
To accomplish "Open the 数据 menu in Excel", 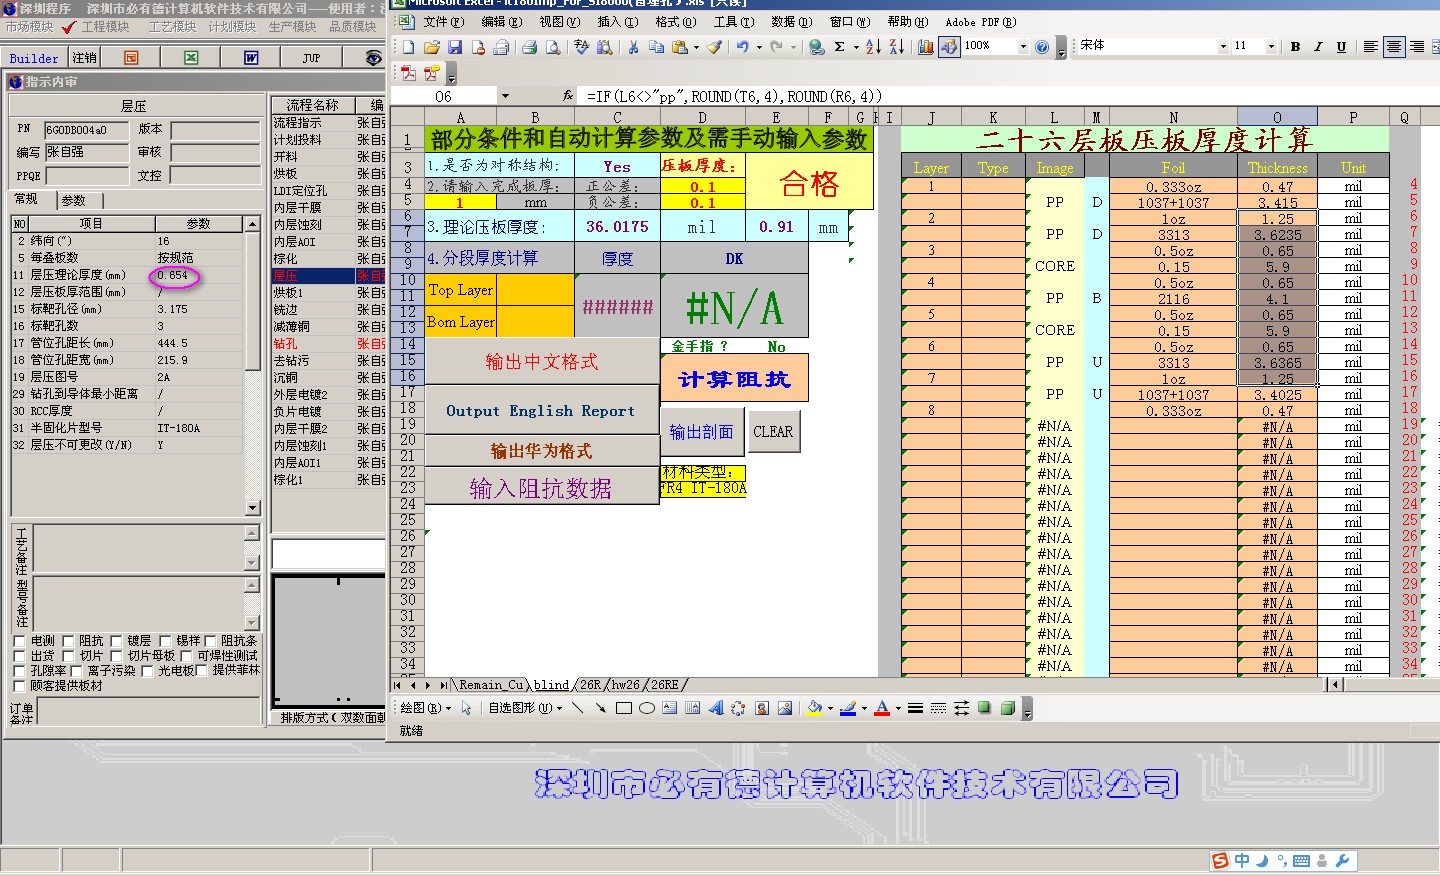I will coord(791,21).
